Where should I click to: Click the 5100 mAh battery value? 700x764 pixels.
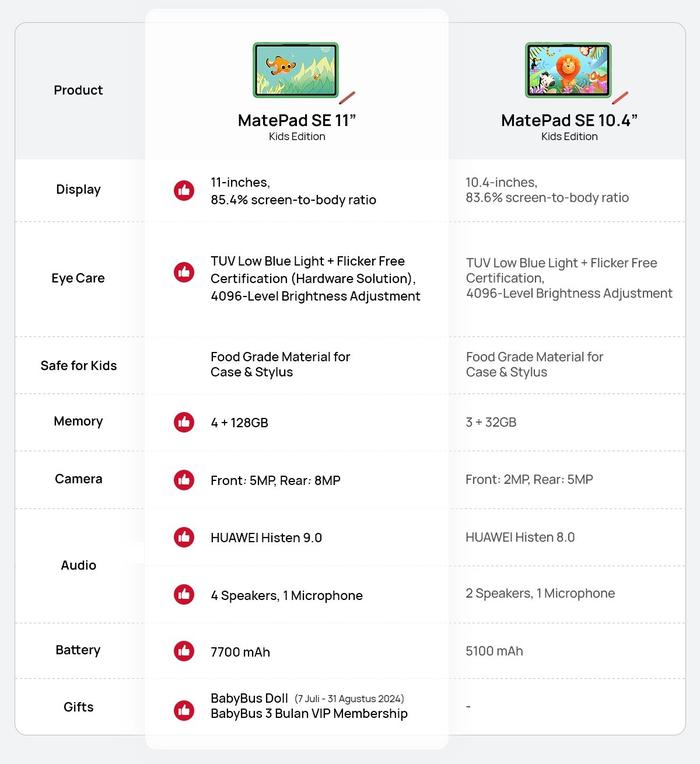point(494,651)
